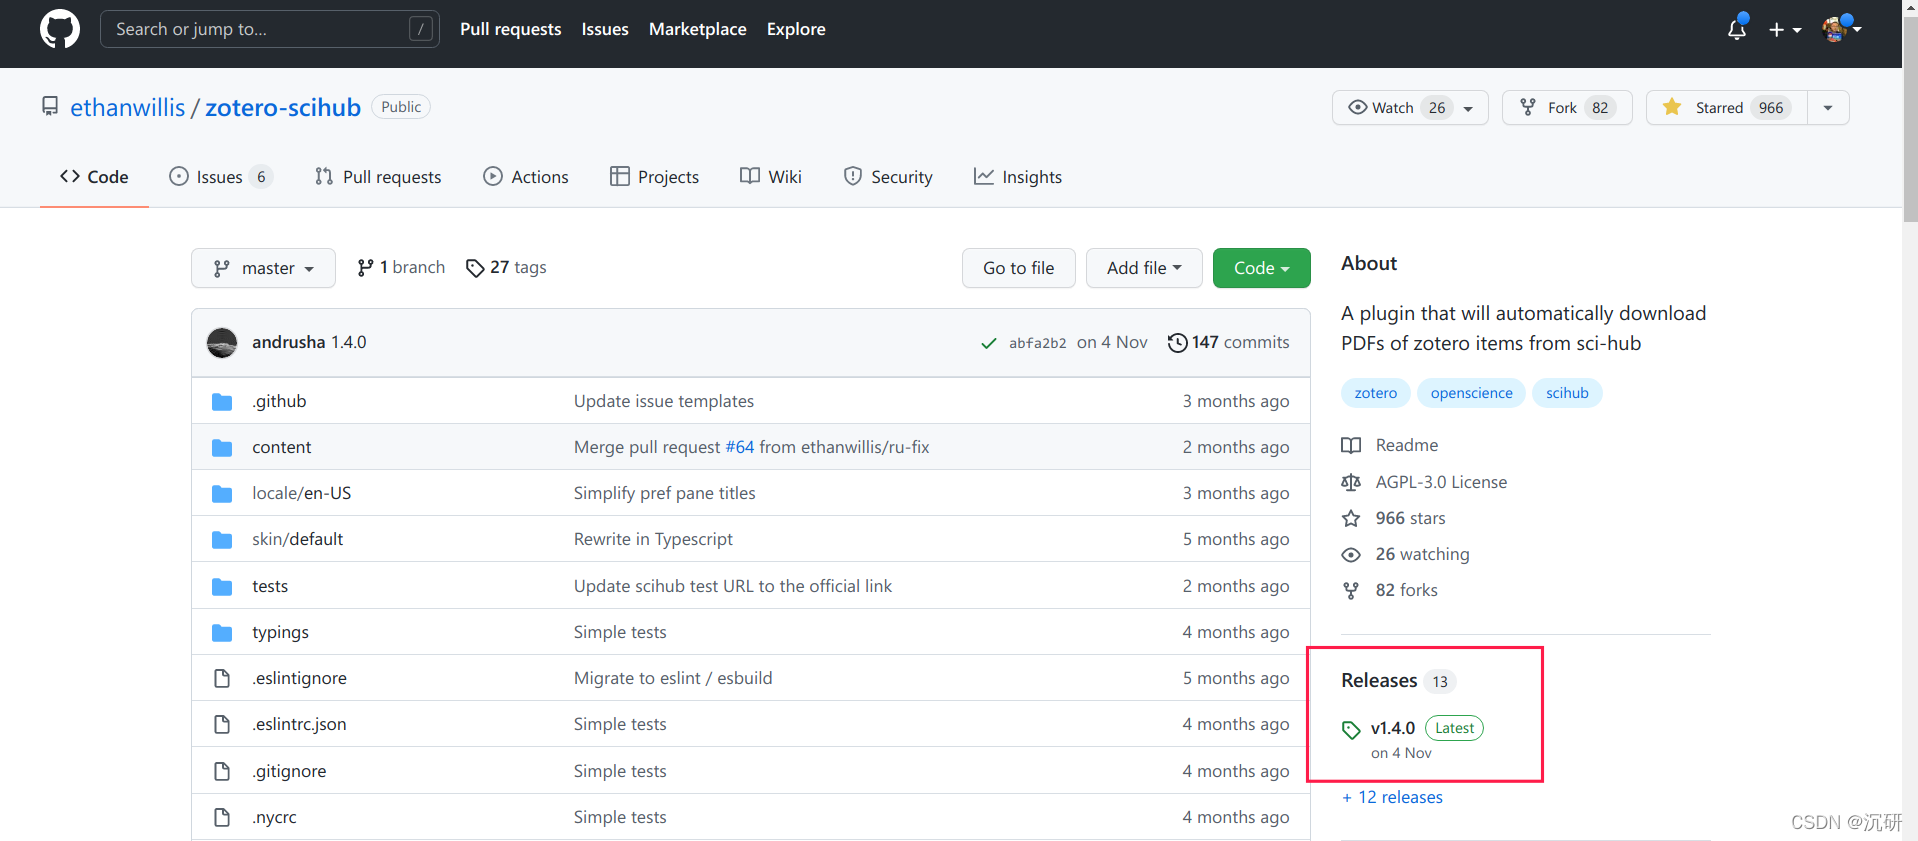Switch branch with the master dropdown

coord(263,268)
